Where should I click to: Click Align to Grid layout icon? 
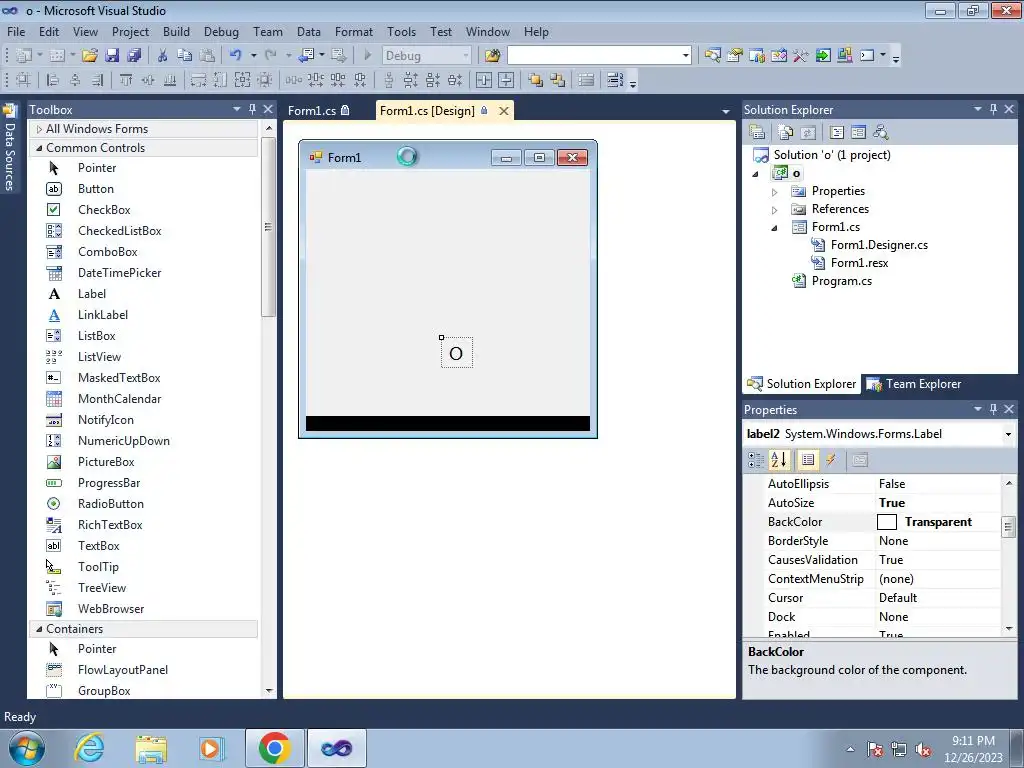[23, 80]
